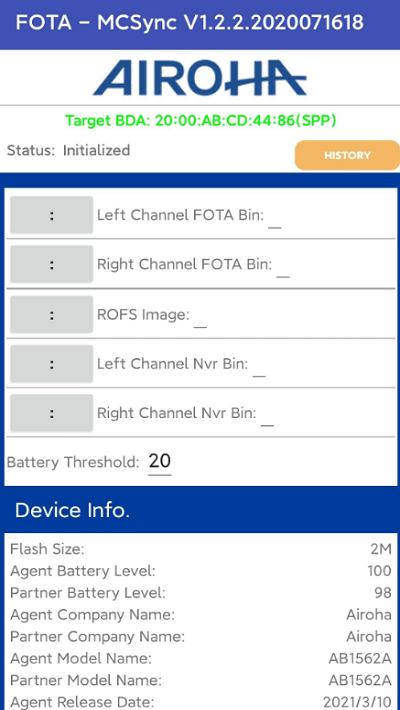
Task: Select the Agent Model Name AB1562A
Action: [x=360, y=658]
